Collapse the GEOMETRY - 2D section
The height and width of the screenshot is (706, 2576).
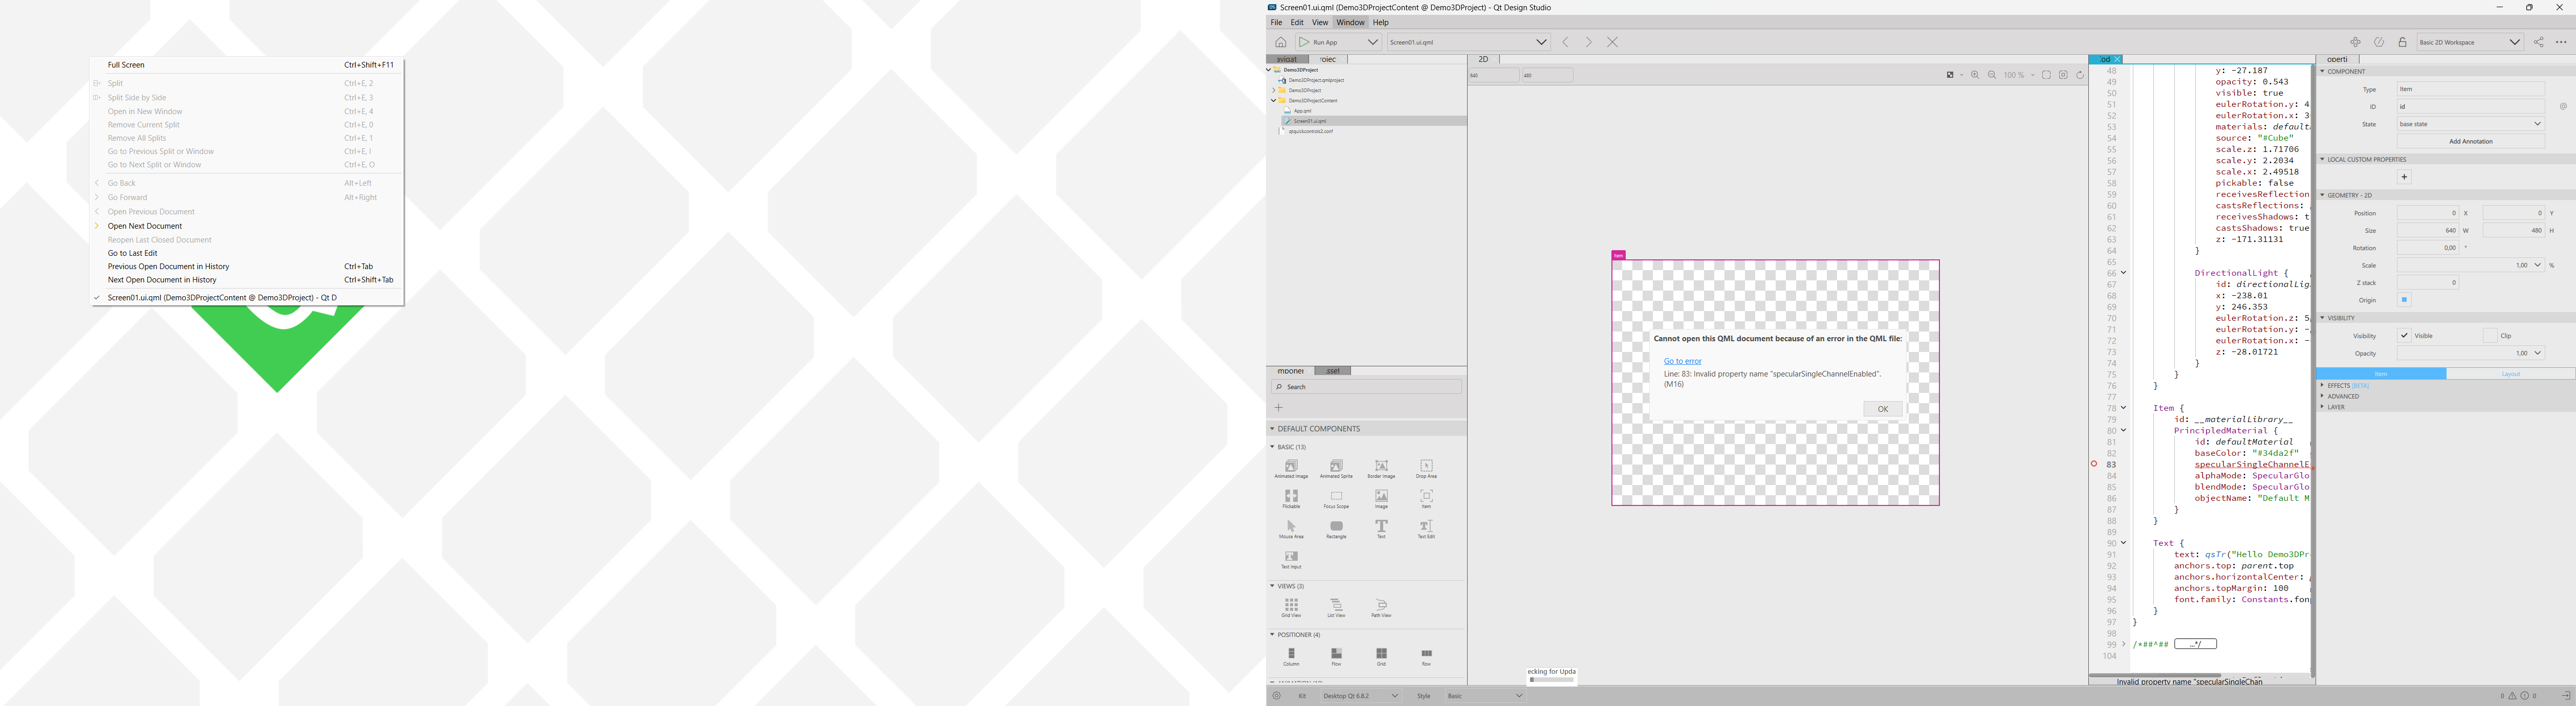(x=2322, y=195)
